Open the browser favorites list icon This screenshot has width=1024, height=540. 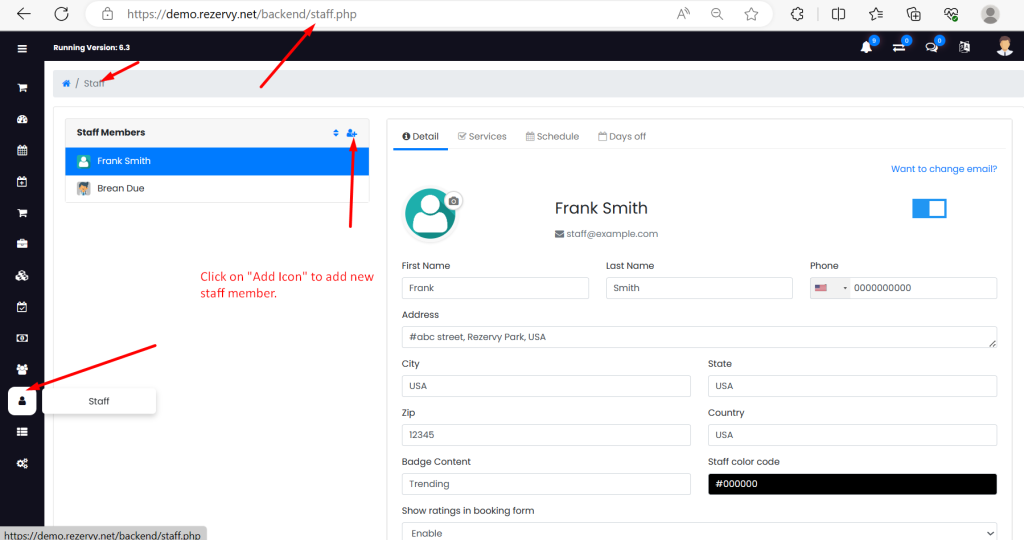pyautogui.click(x=876, y=14)
